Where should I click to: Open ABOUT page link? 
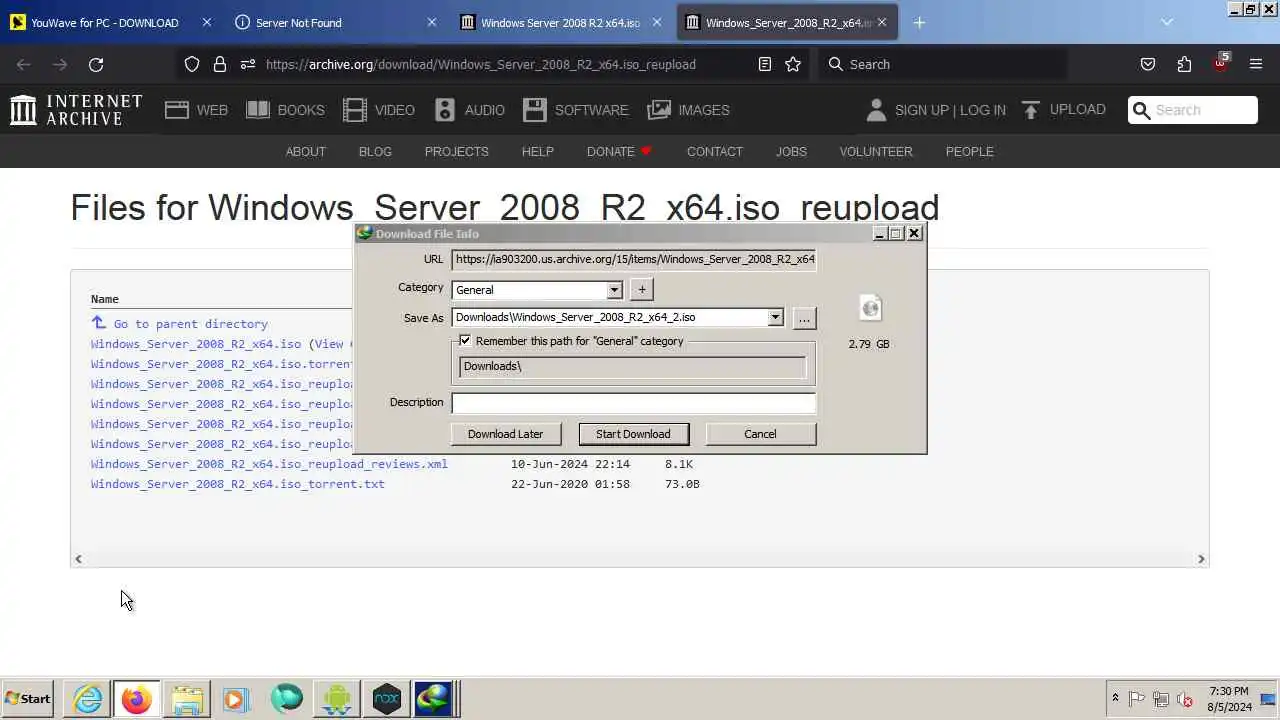coord(306,151)
